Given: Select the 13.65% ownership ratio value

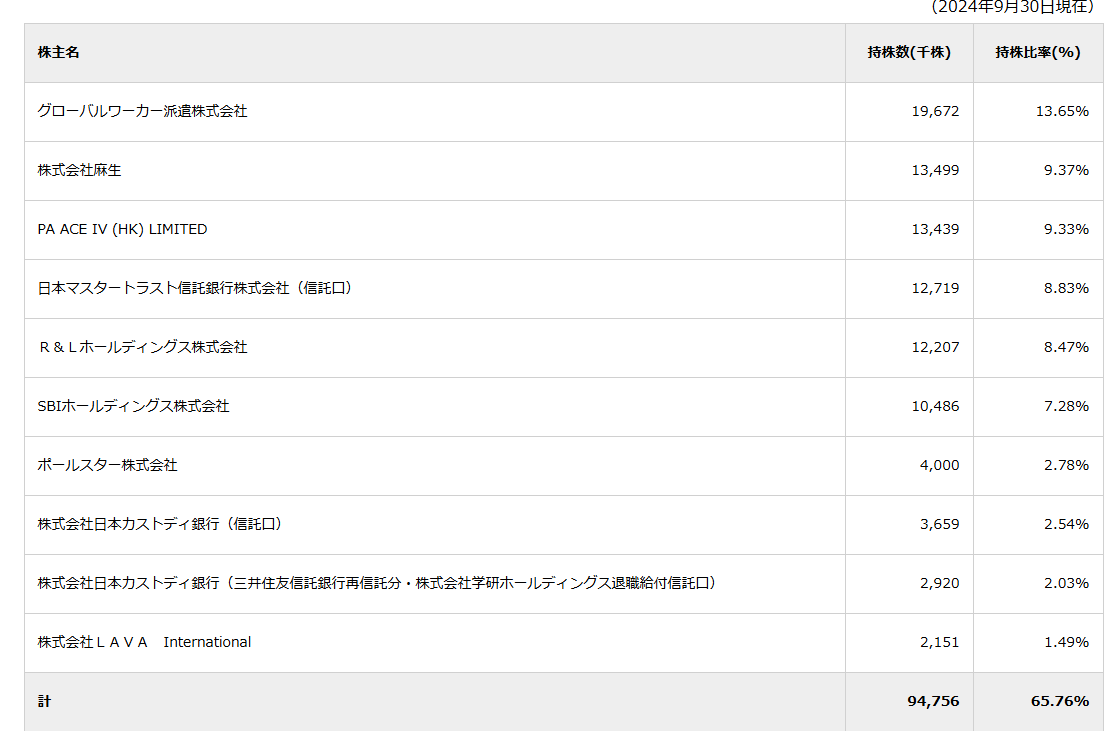Looking at the screenshot, I should coord(1061,111).
